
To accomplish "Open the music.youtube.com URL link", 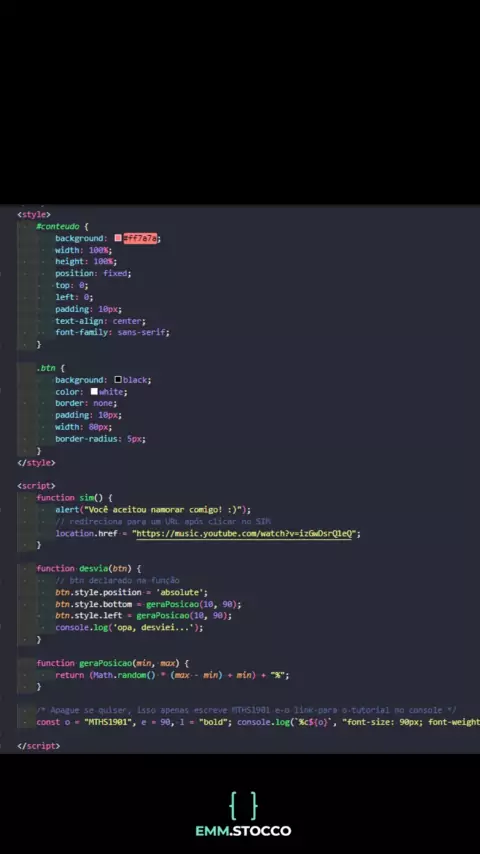I will pos(245,534).
